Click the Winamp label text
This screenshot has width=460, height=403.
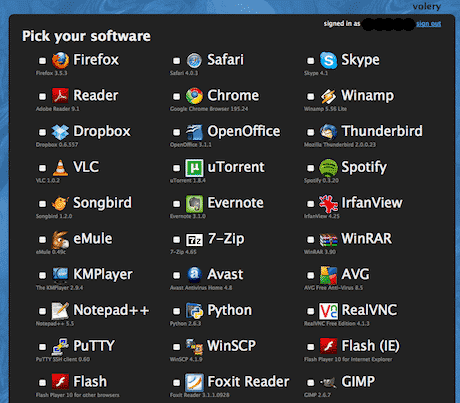point(367,96)
